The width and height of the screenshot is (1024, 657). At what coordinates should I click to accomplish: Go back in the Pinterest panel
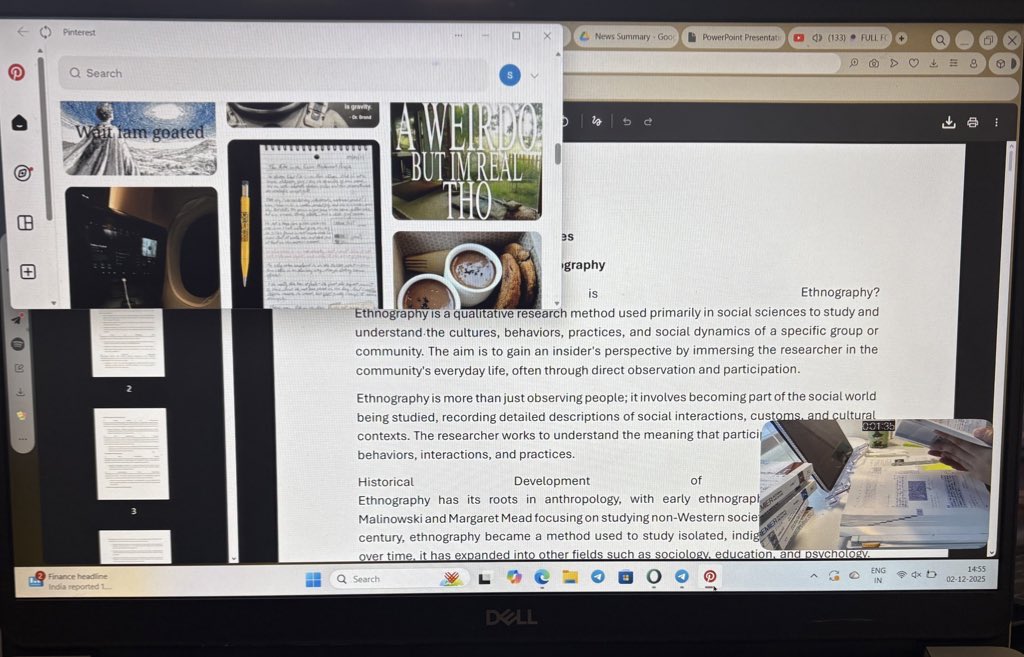22,31
